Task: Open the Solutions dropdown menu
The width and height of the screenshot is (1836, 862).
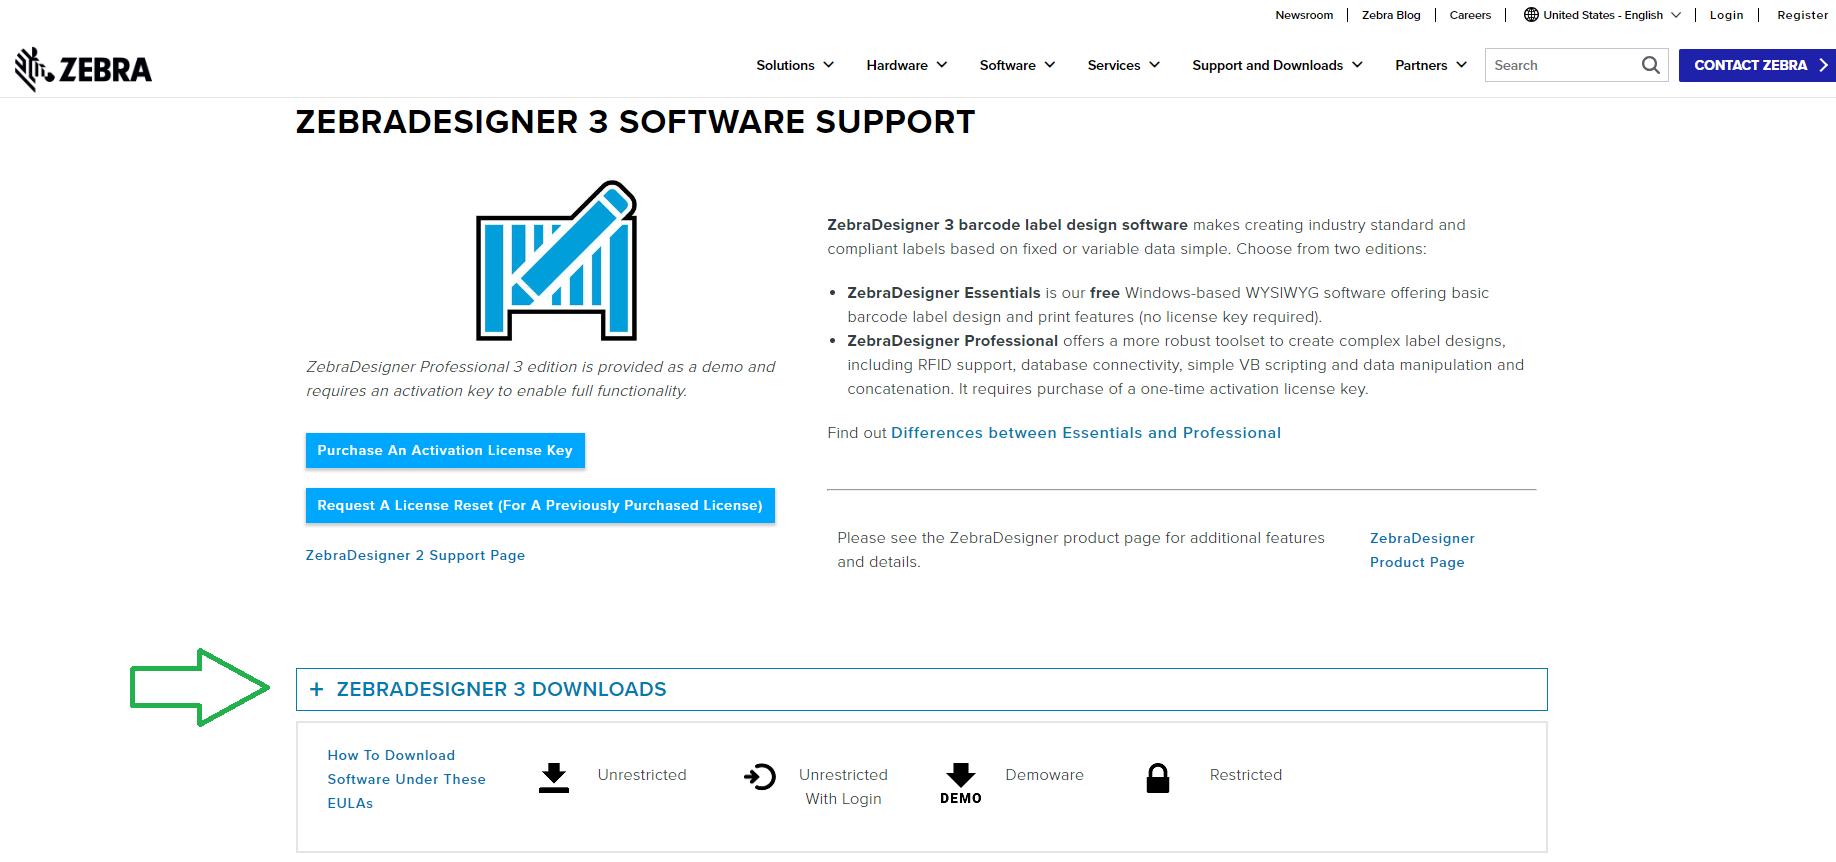Action: (x=795, y=65)
